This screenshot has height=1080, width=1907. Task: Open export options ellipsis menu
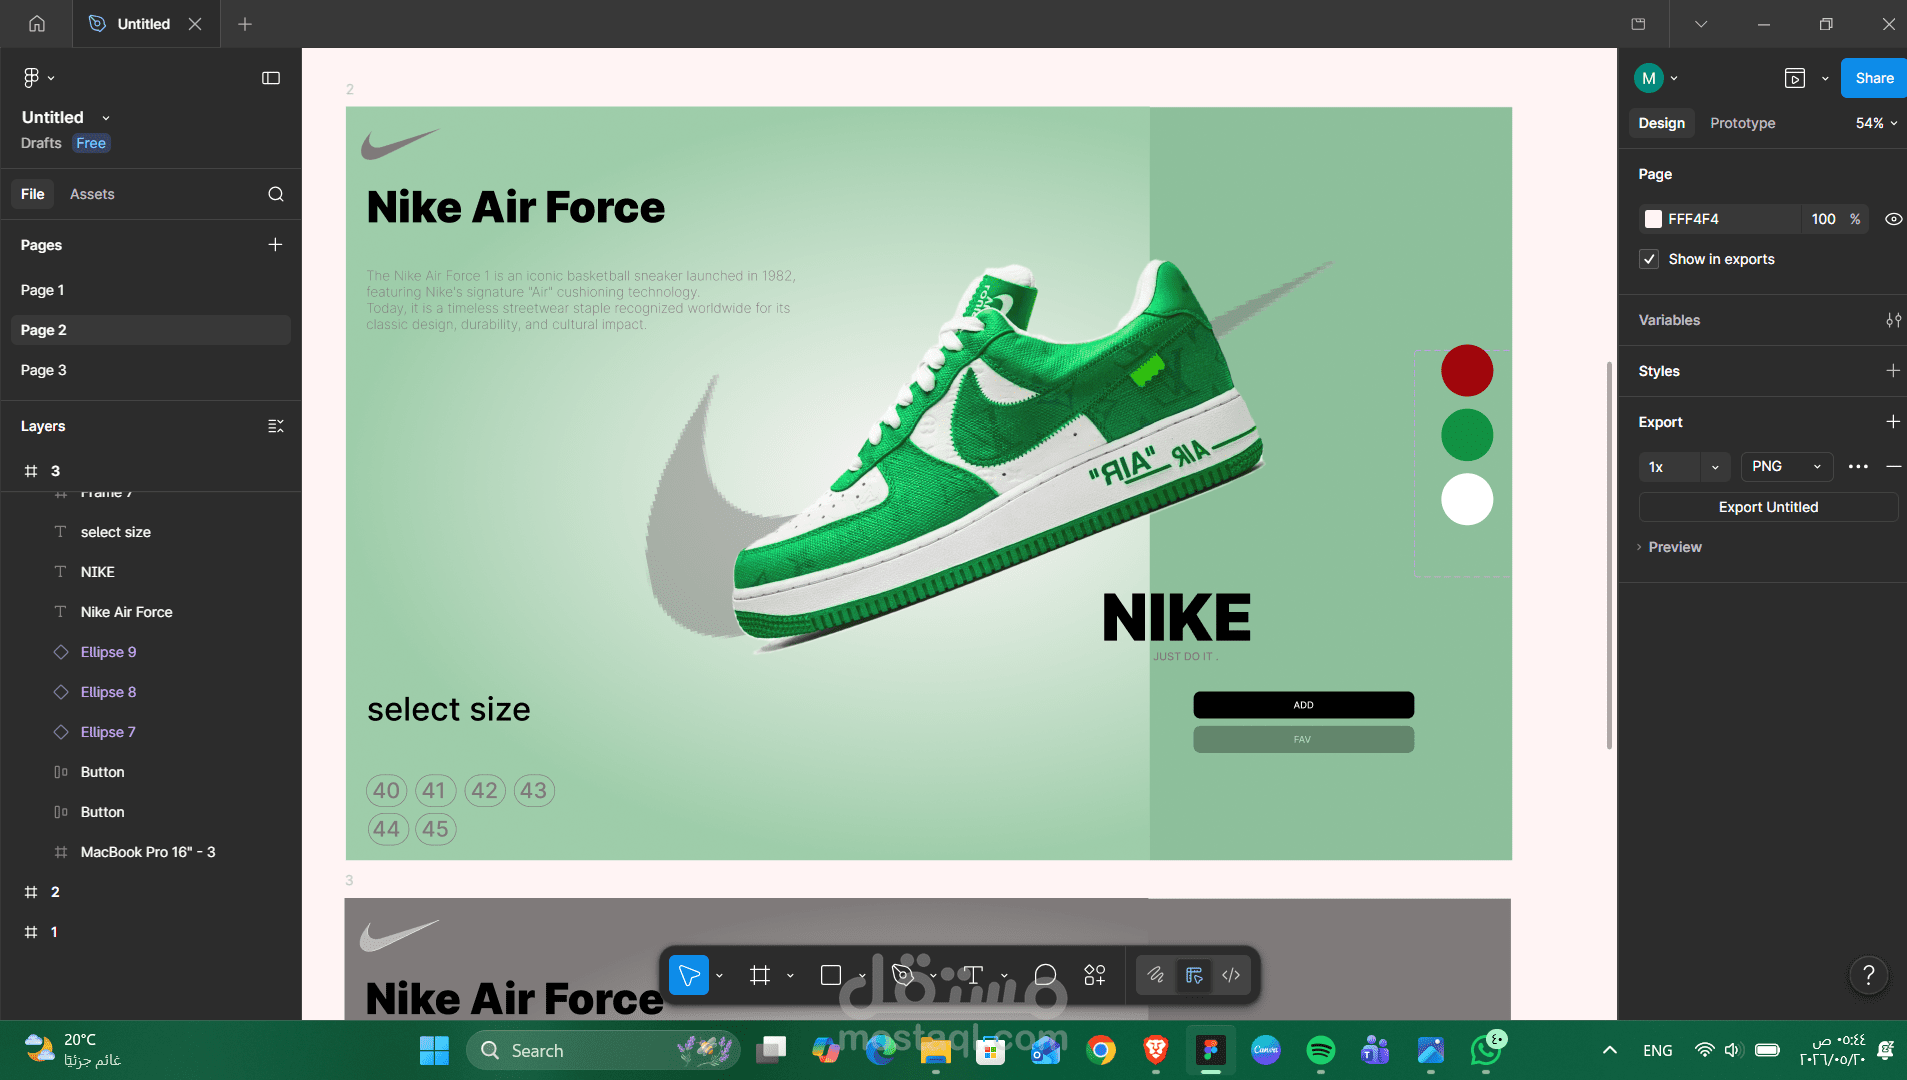[1858, 467]
